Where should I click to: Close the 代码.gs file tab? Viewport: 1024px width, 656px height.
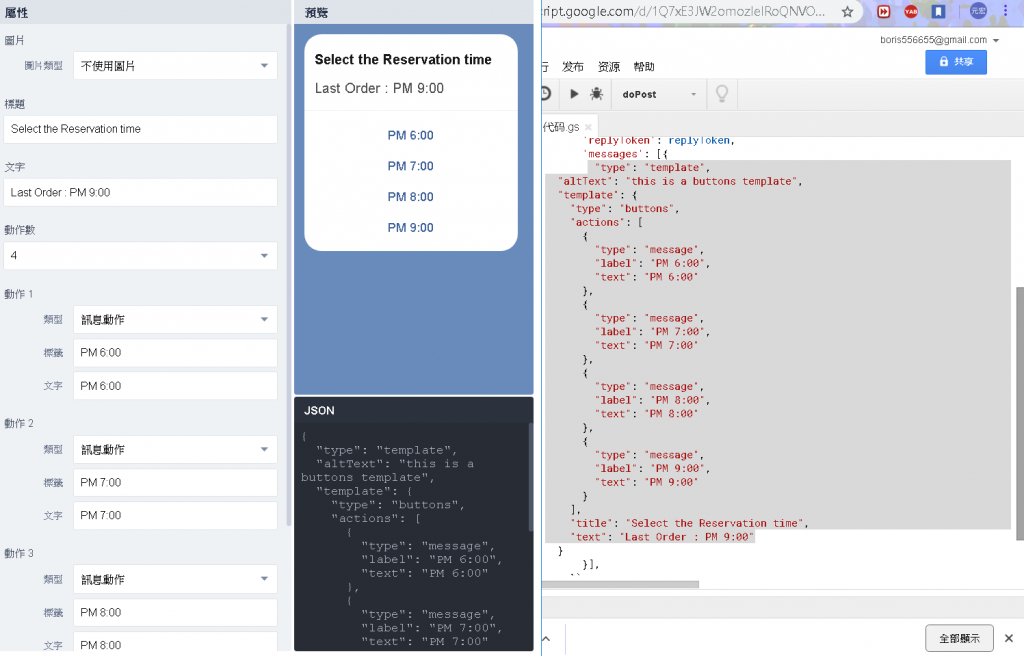(588, 127)
